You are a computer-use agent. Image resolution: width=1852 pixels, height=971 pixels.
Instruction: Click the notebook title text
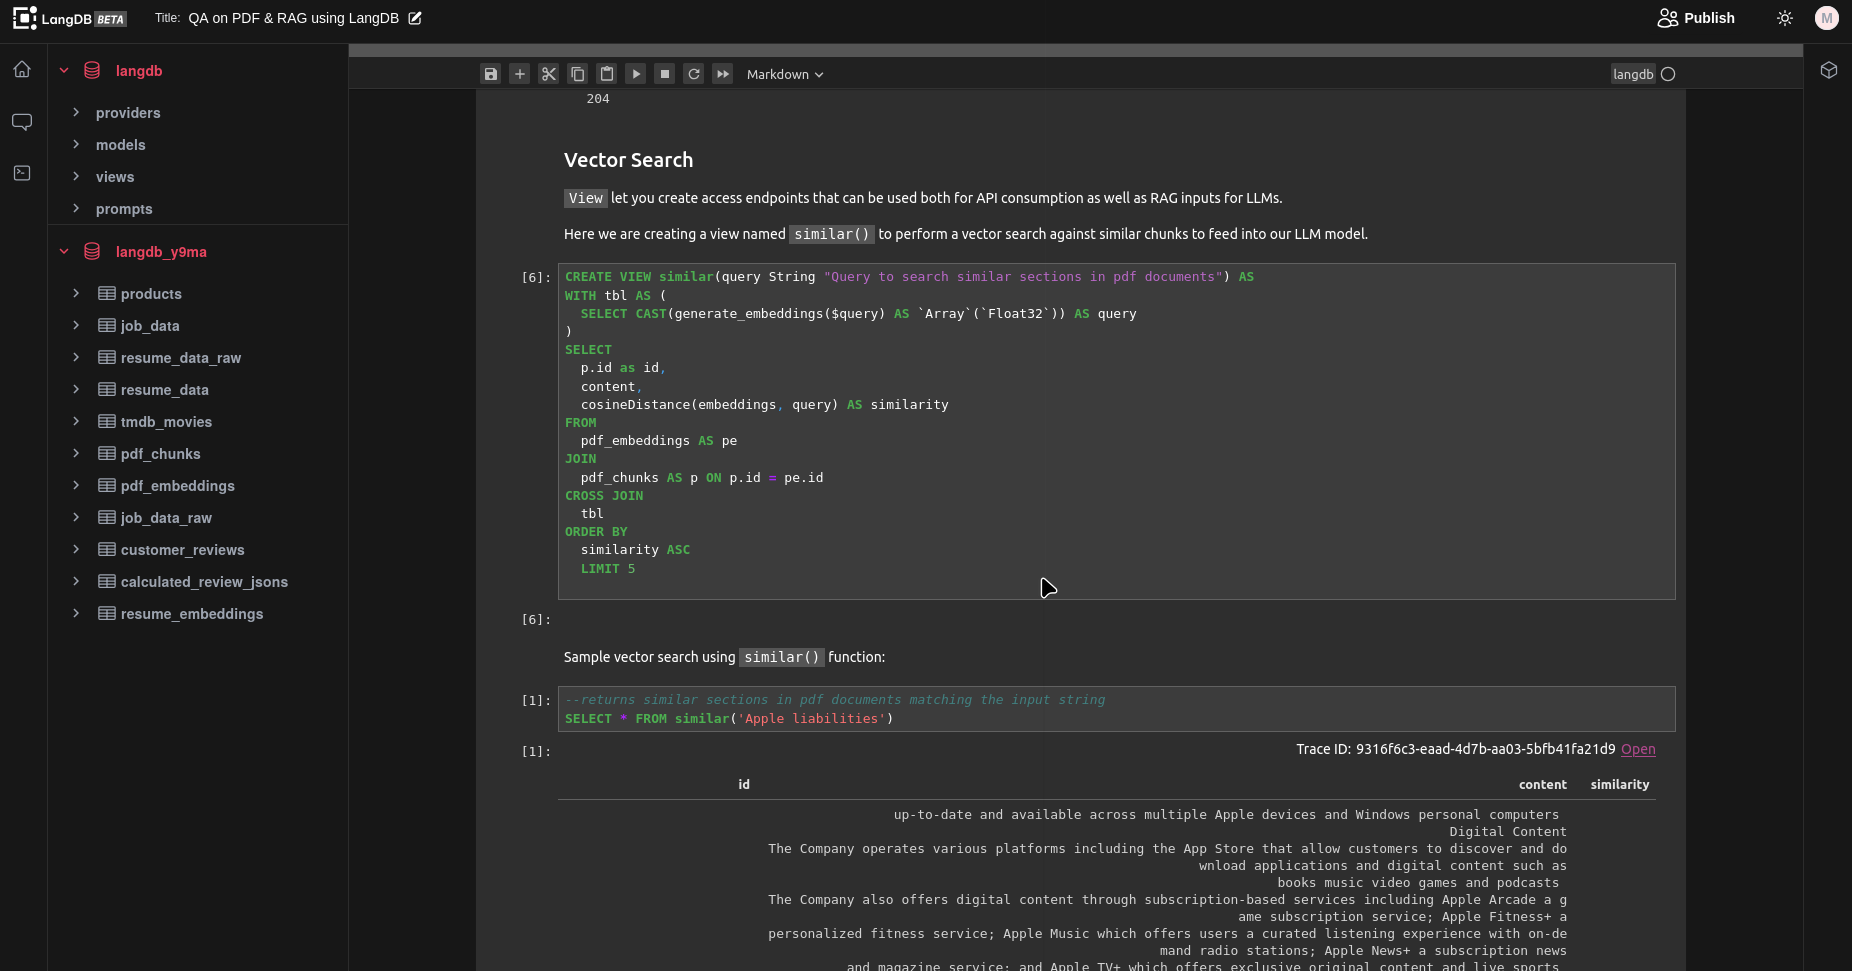tap(293, 18)
